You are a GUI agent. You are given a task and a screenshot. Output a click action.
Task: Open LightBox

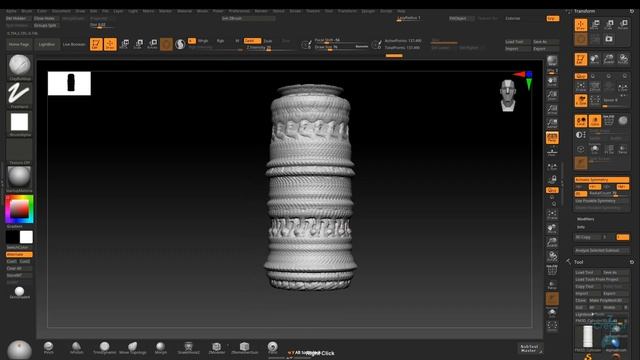tap(47, 44)
